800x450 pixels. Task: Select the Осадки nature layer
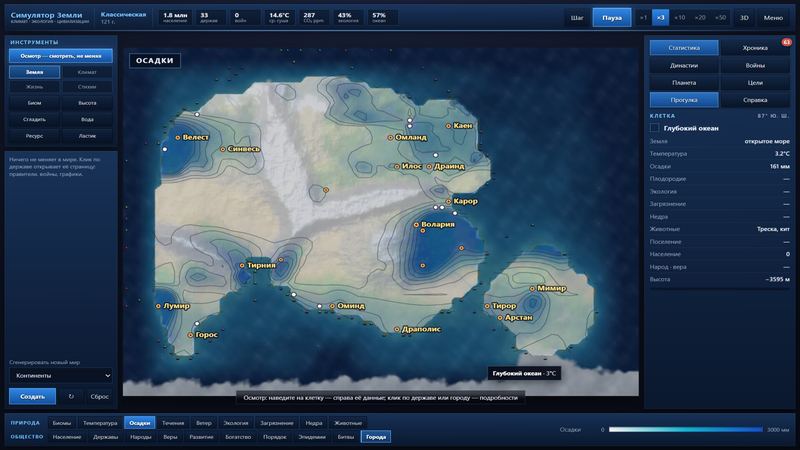(x=139, y=423)
